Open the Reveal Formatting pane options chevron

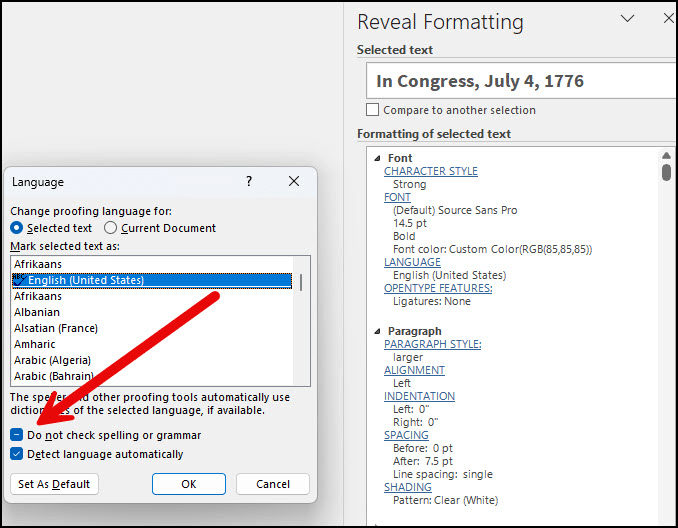pyautogui.click(x=627, y=19)
